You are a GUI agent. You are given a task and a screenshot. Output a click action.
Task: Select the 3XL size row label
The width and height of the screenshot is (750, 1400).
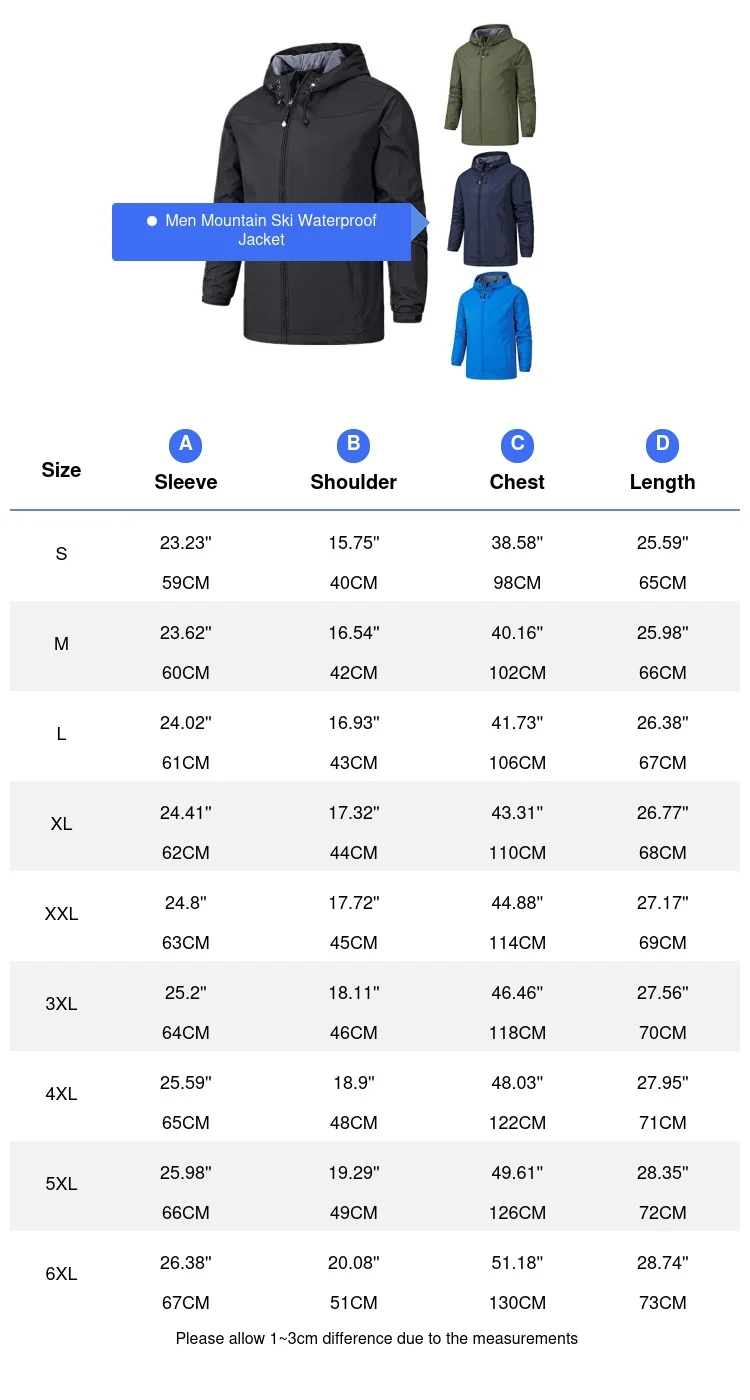[61, 1004]
